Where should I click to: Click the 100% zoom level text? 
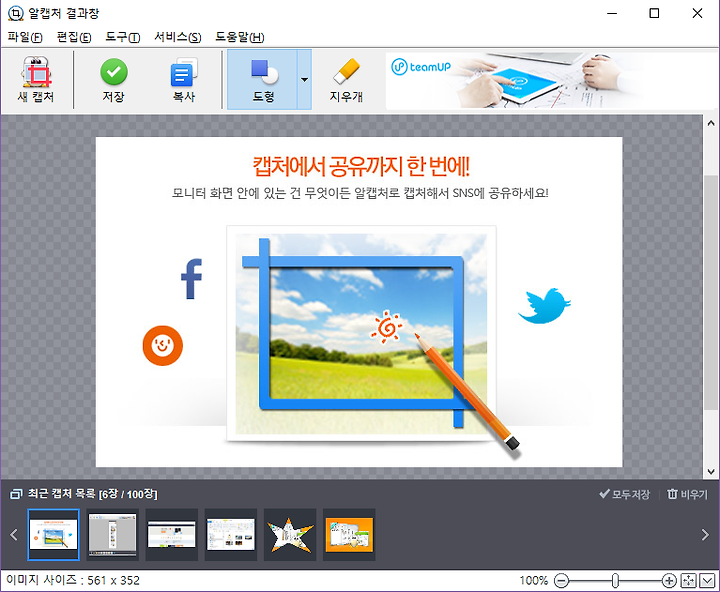click(534, 581)
